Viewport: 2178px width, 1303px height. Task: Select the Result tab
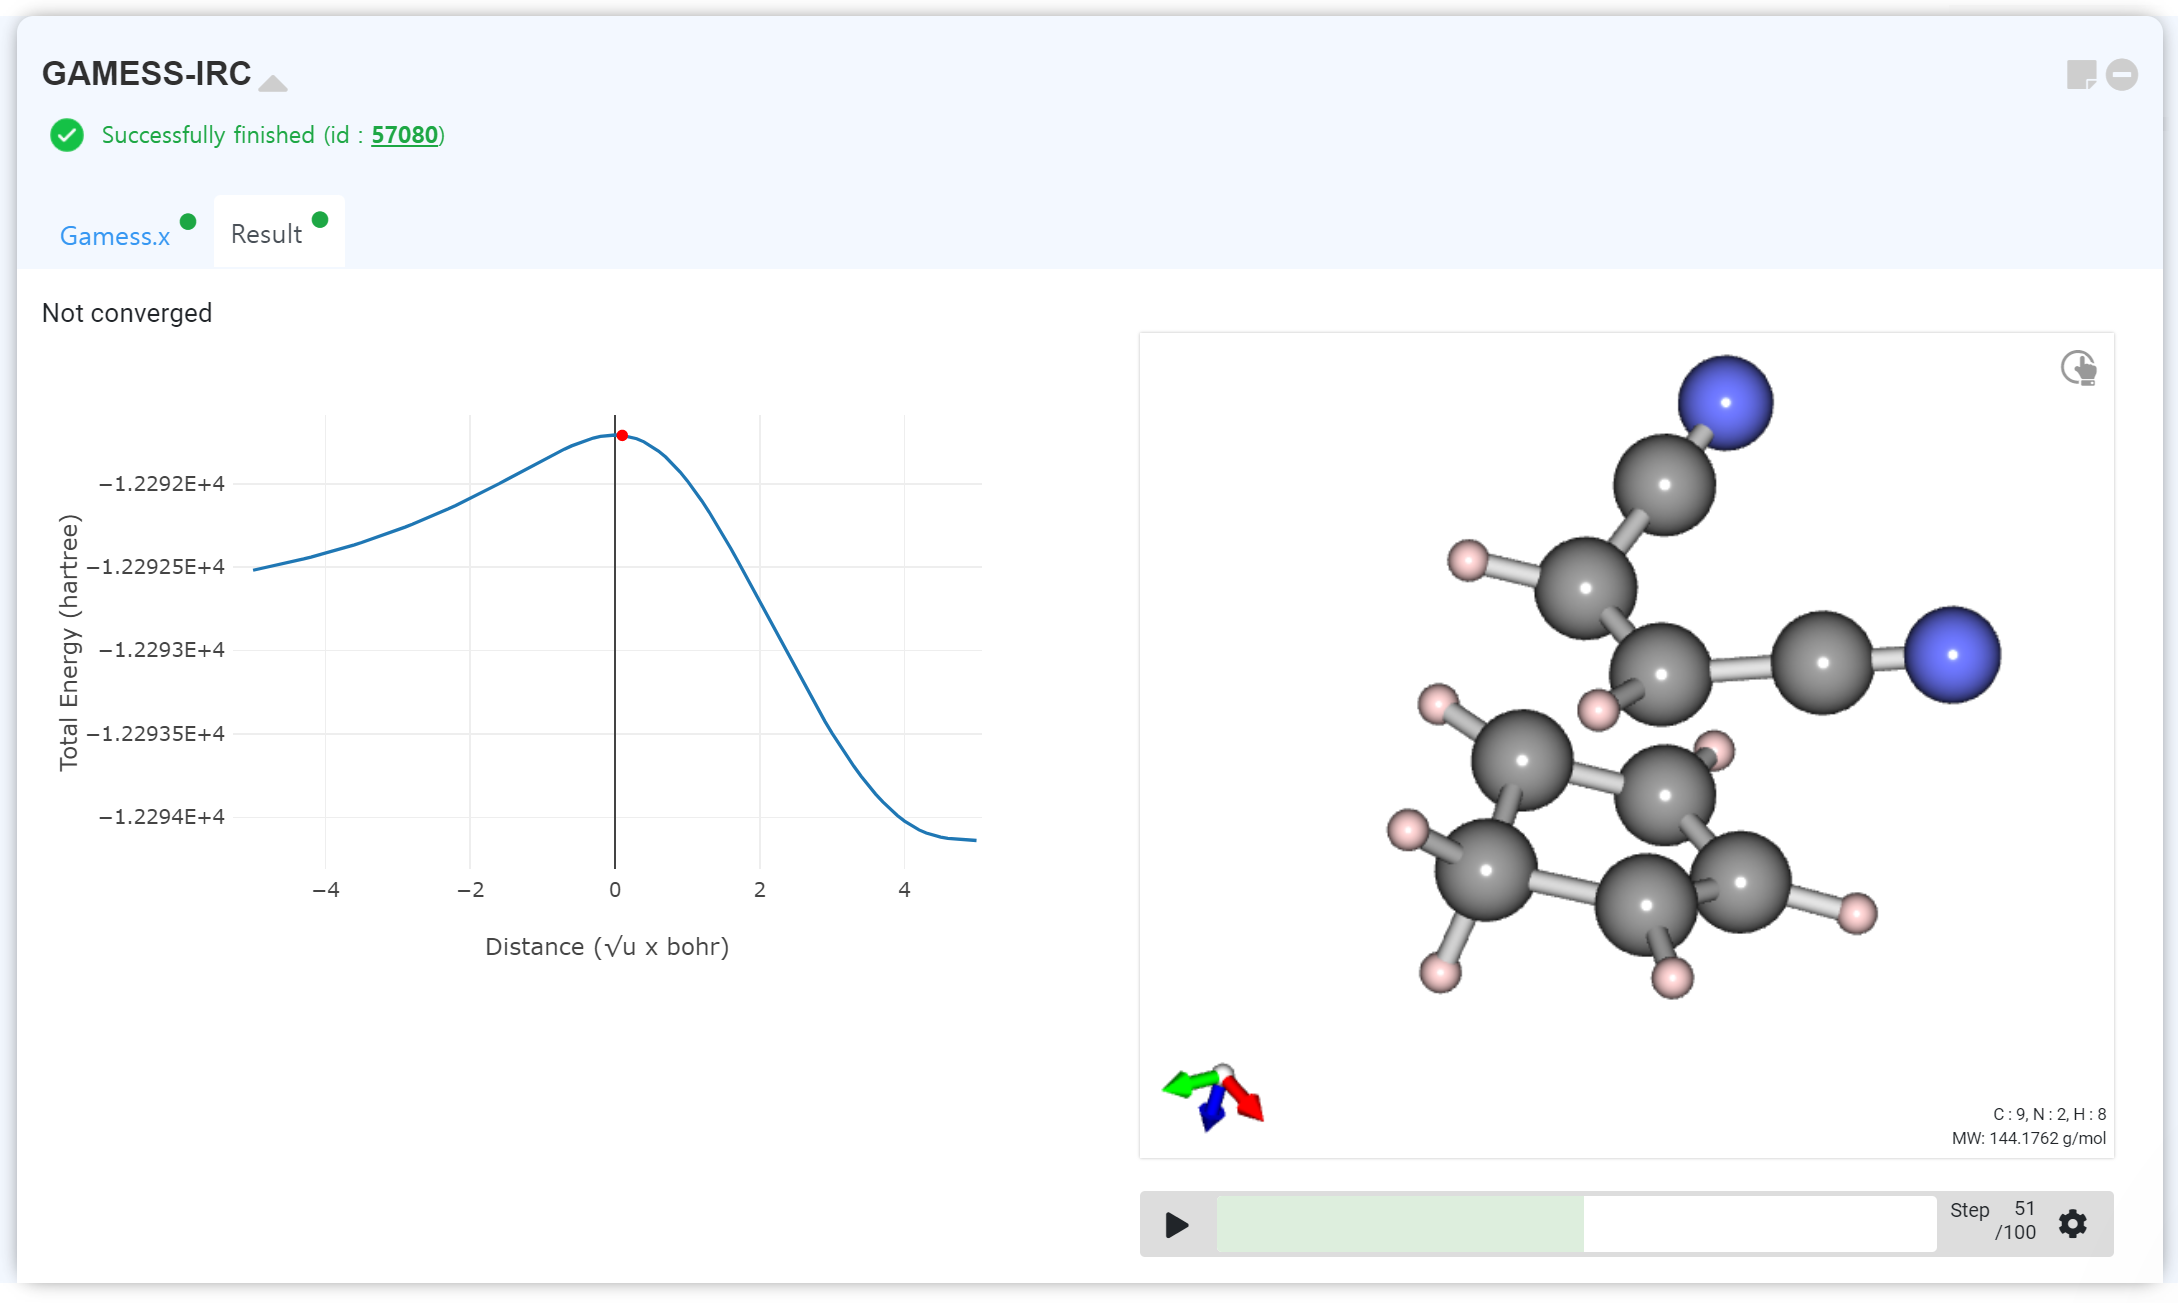(x=266, y=234)
